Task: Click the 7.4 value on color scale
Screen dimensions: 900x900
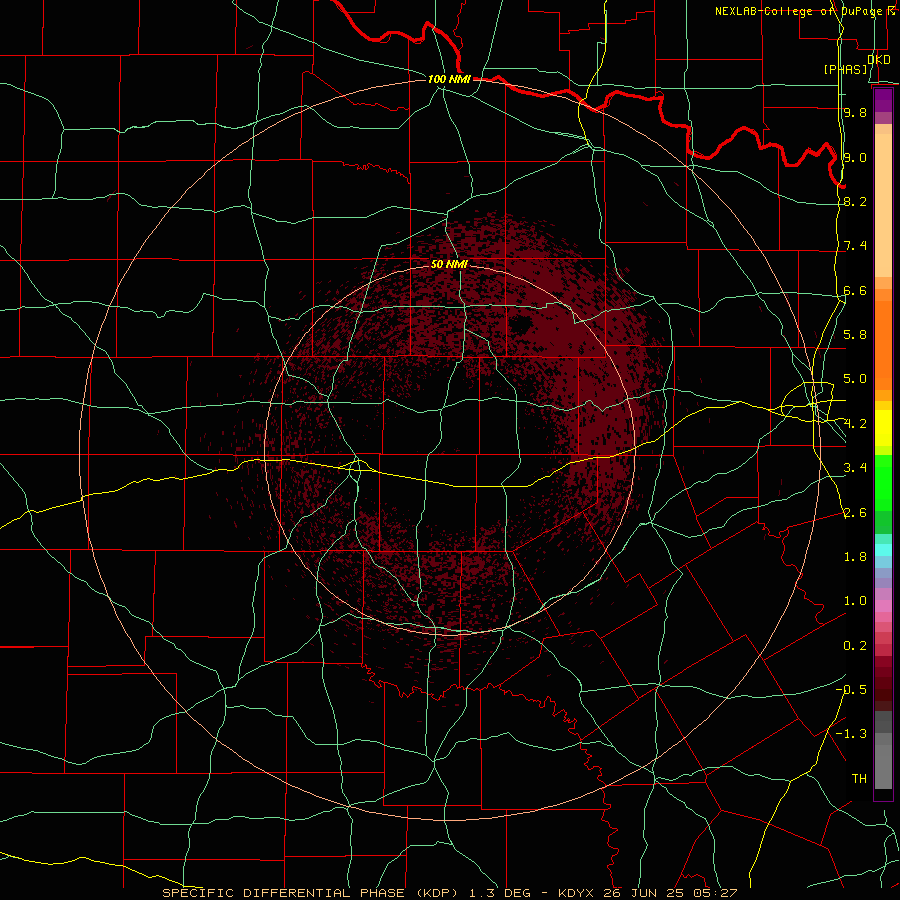Action: coord(855,246)
